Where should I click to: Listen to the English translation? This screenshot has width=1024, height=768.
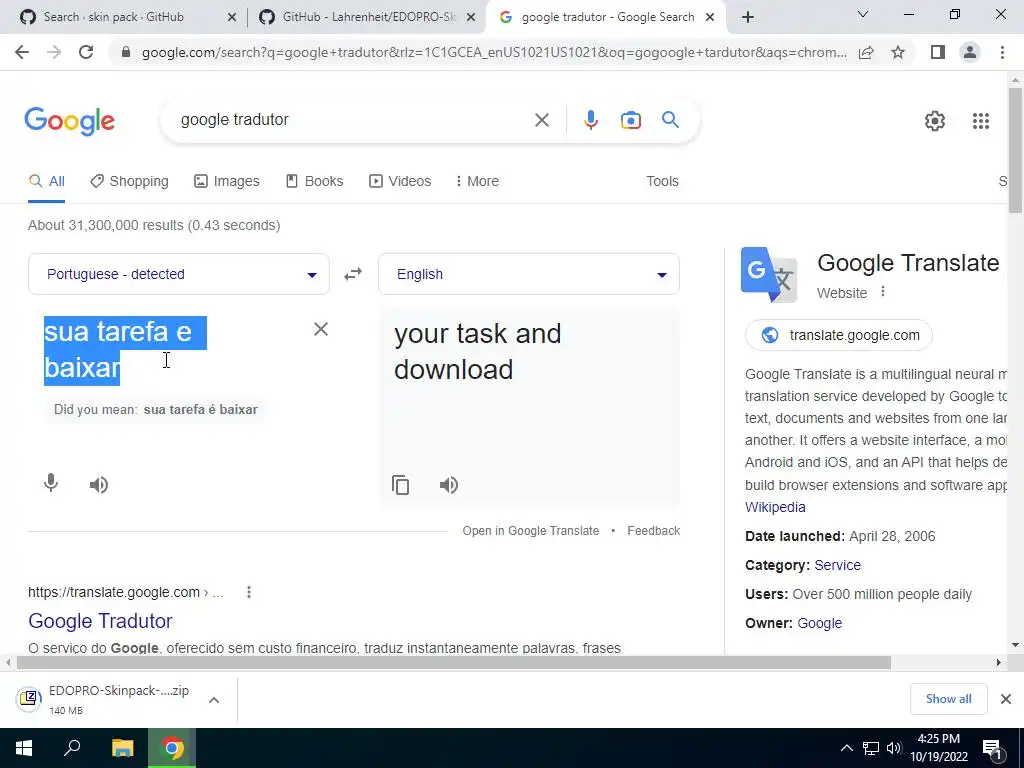tap(449, 485)
